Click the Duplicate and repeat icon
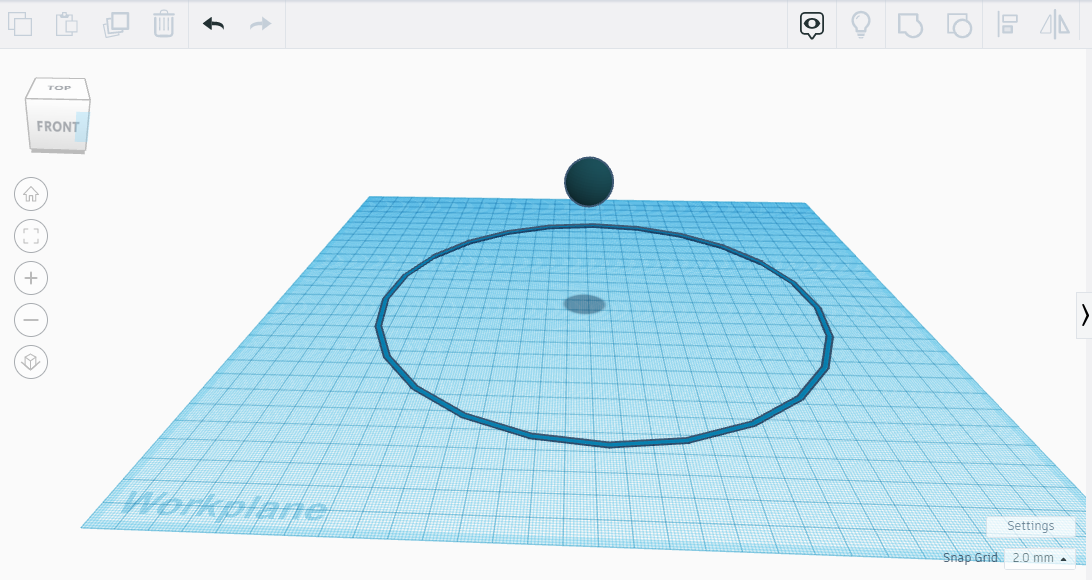1092x580 pixels. click(x=116, y=24)
